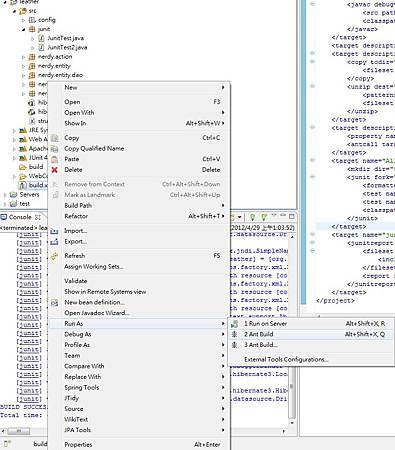Click the status bar icon at bottom left
Image resolution: width=395 pixels, height=450 pixels.
pyautogui.click(x=7, y=444)
